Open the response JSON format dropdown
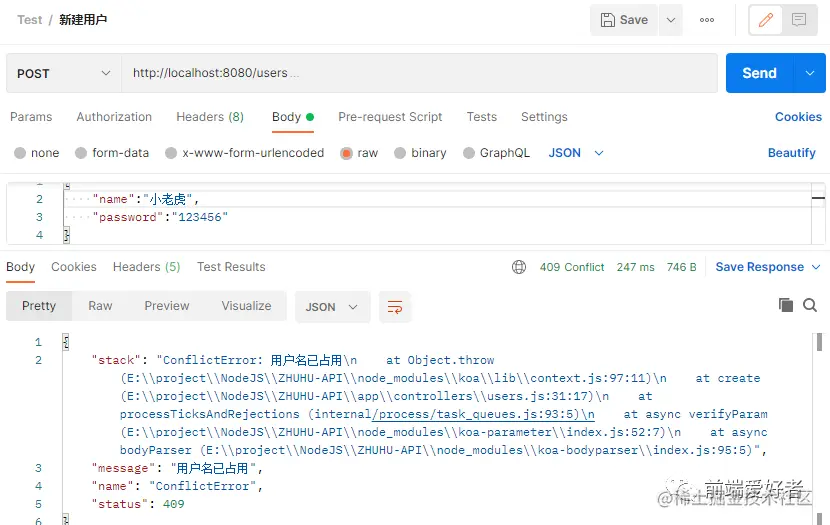Image resolution: width=830 pixels, height=525 pixels. point(332,307)
